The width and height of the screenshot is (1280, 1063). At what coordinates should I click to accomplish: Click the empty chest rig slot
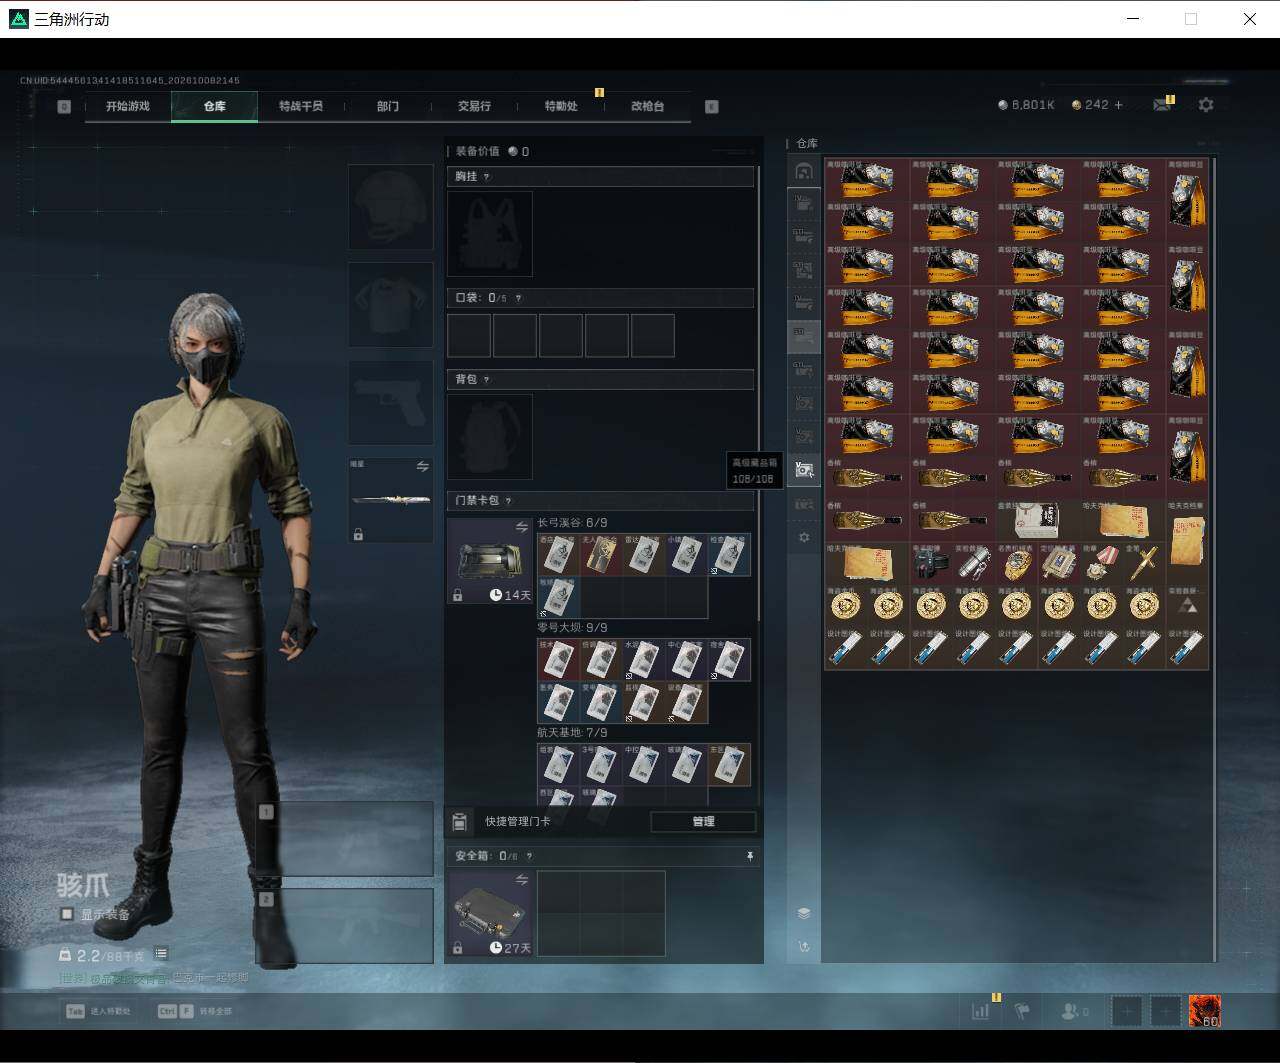click(490, 234)
